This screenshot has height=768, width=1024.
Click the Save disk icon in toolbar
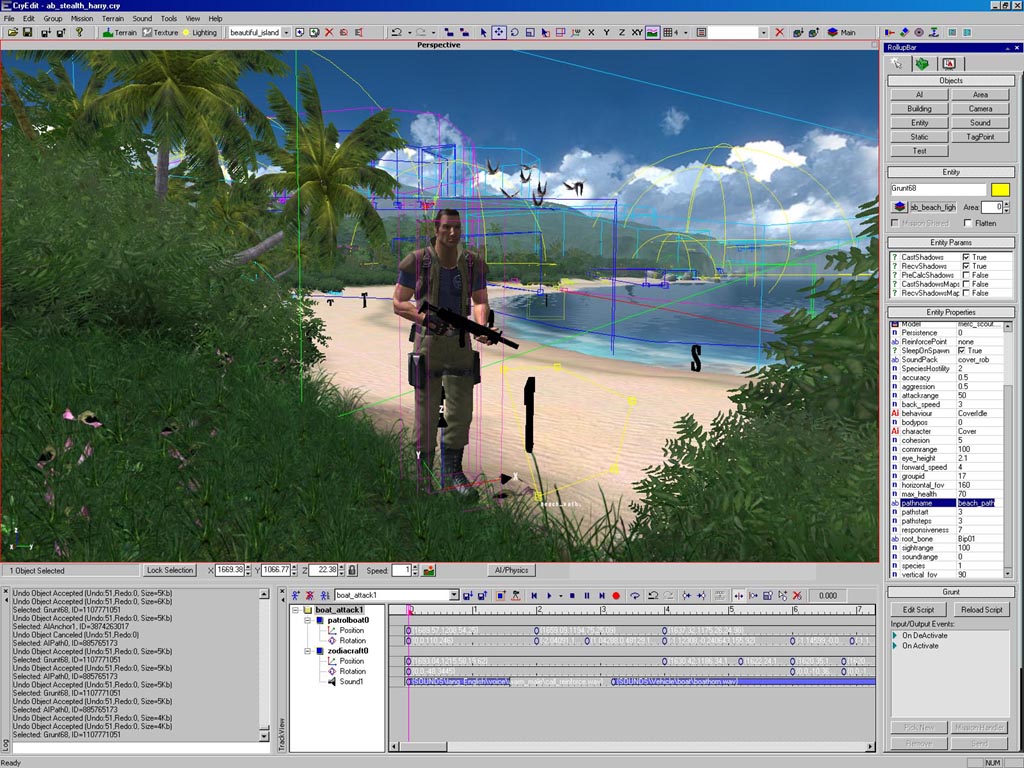tap(28, 32)
